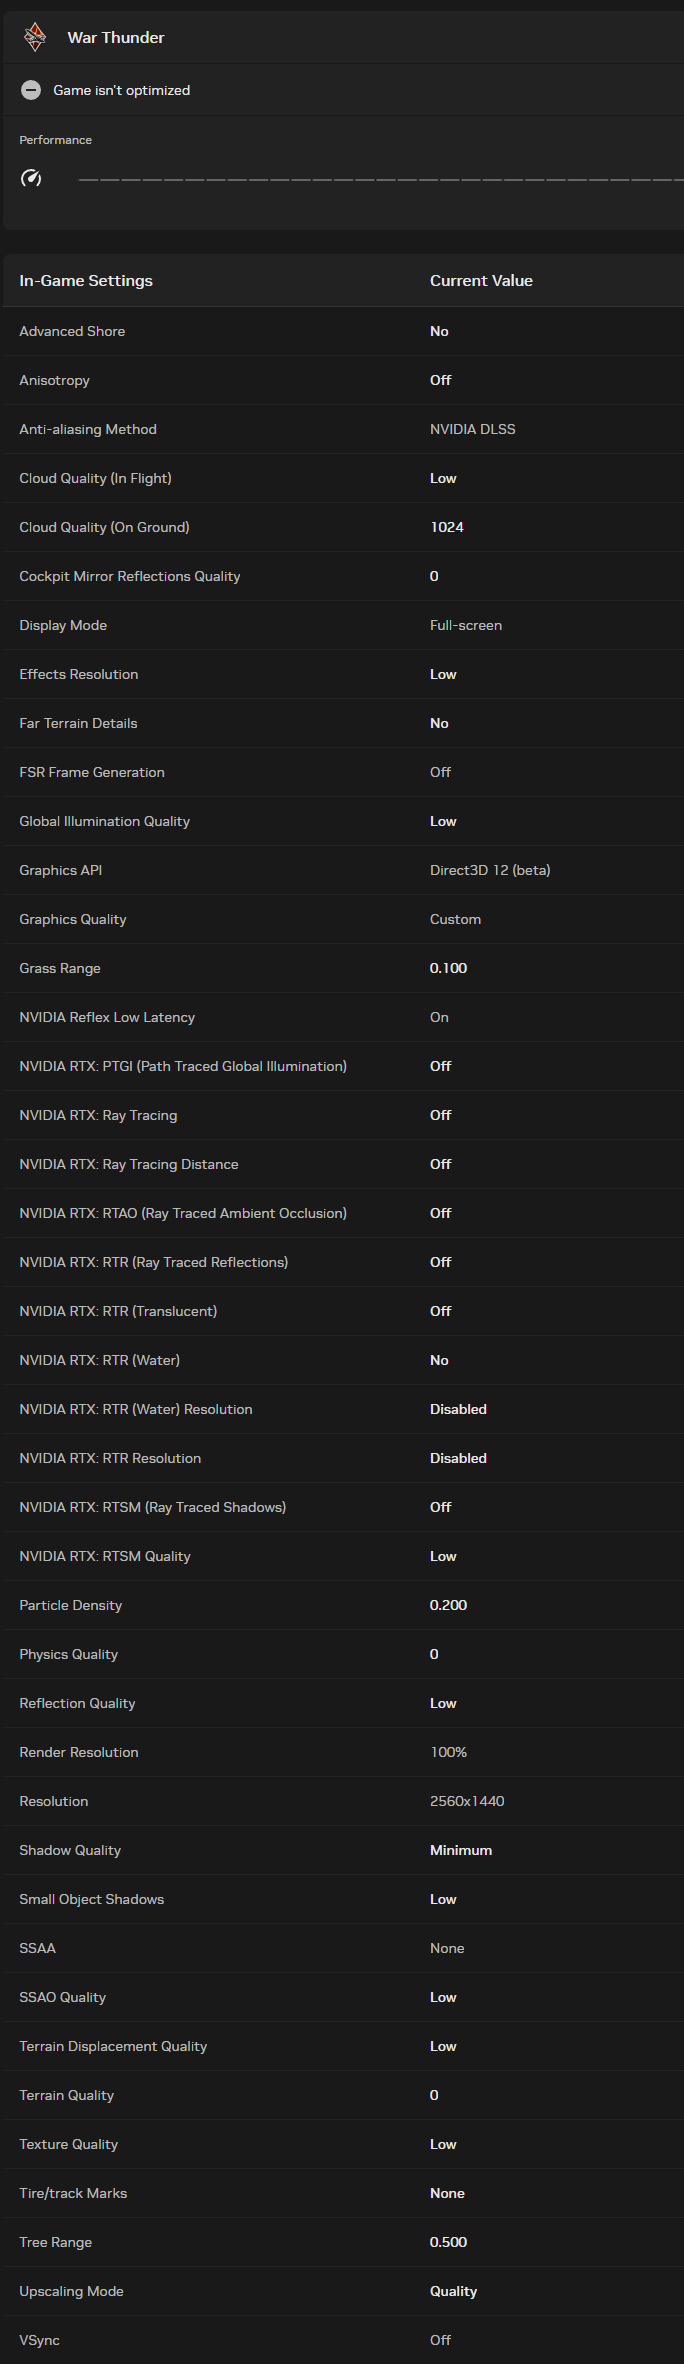Click the Upscaling Mode Quality value
This screenshot has width=684, height=2364.
tap(453, 2291)
